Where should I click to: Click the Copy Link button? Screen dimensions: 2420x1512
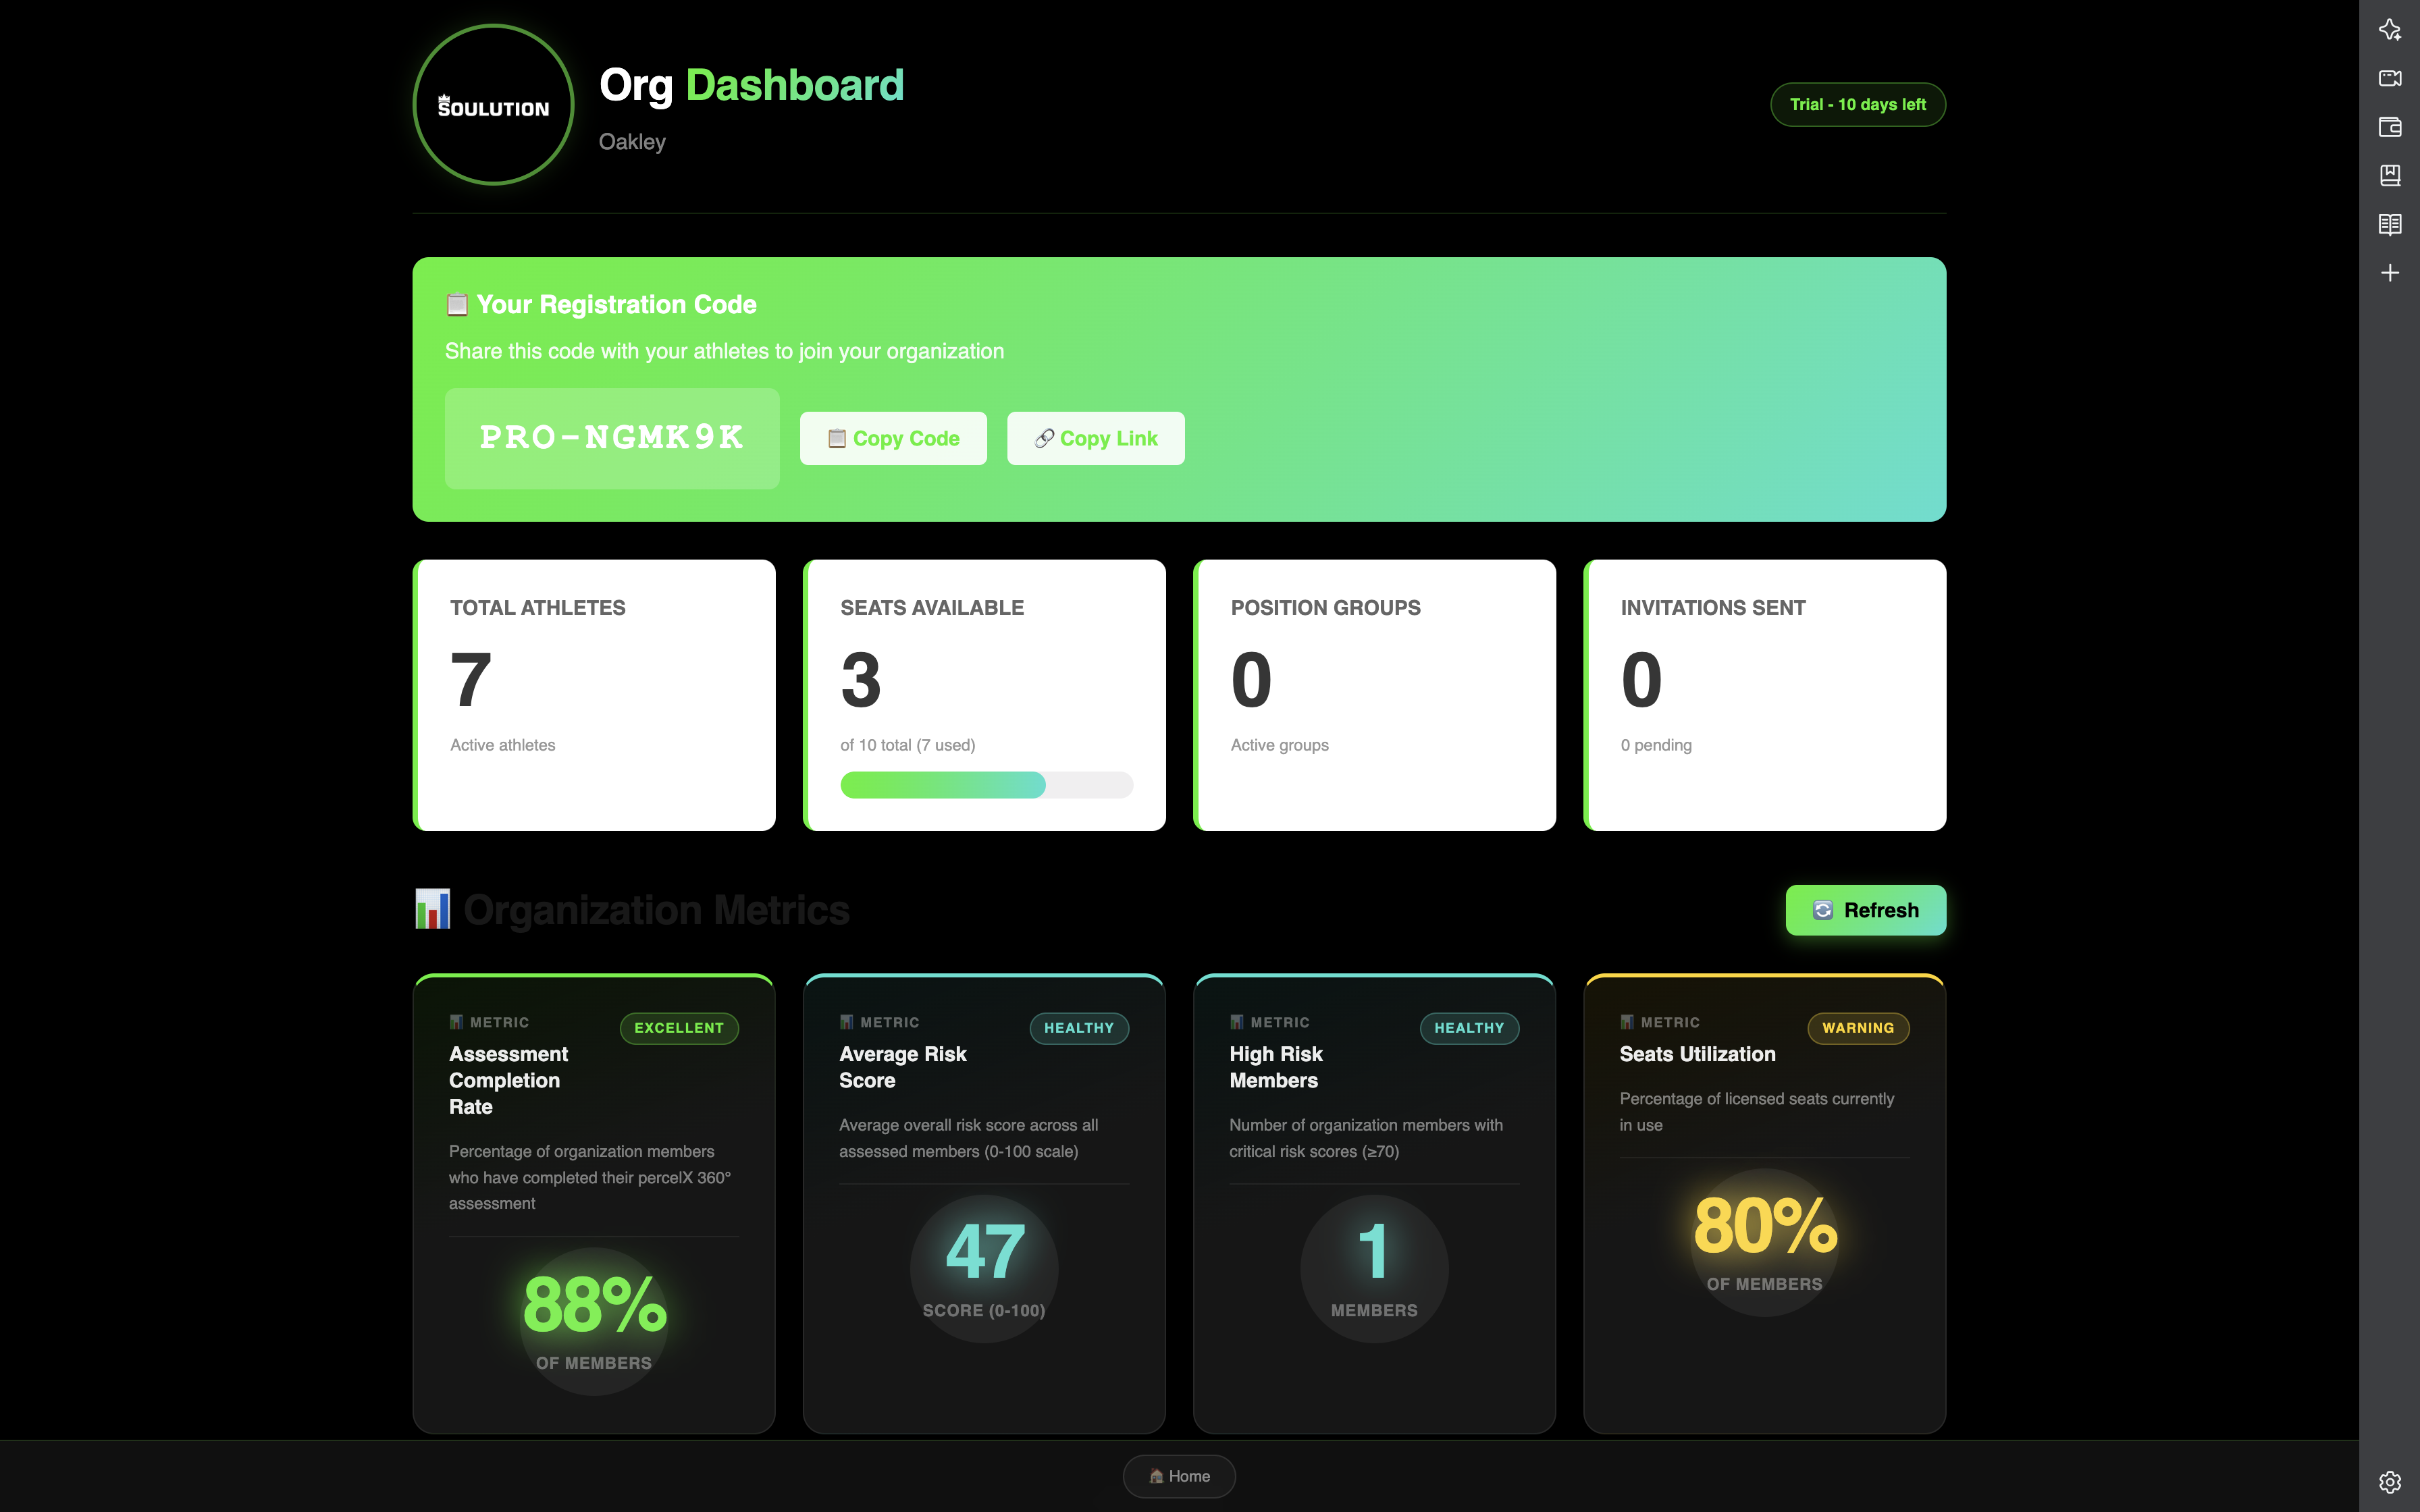coord(1095,438)
